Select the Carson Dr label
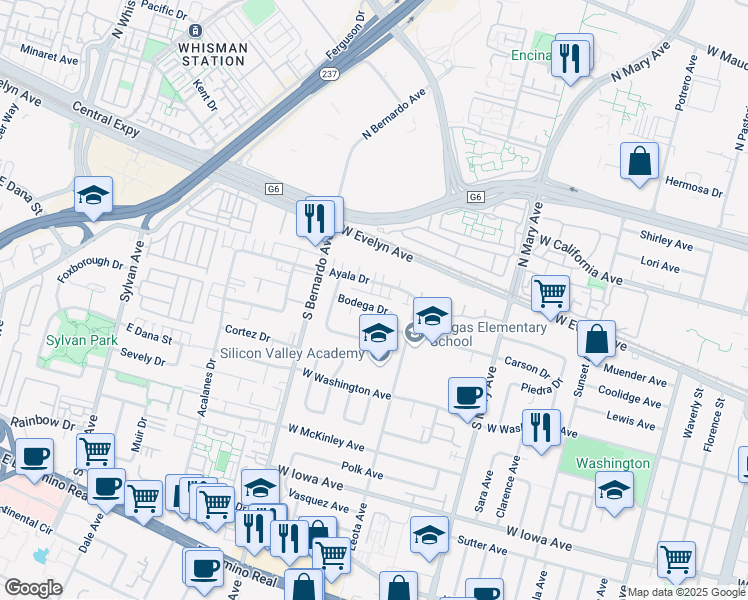Screen dimensions: 748x600 [x=527, y=367]
